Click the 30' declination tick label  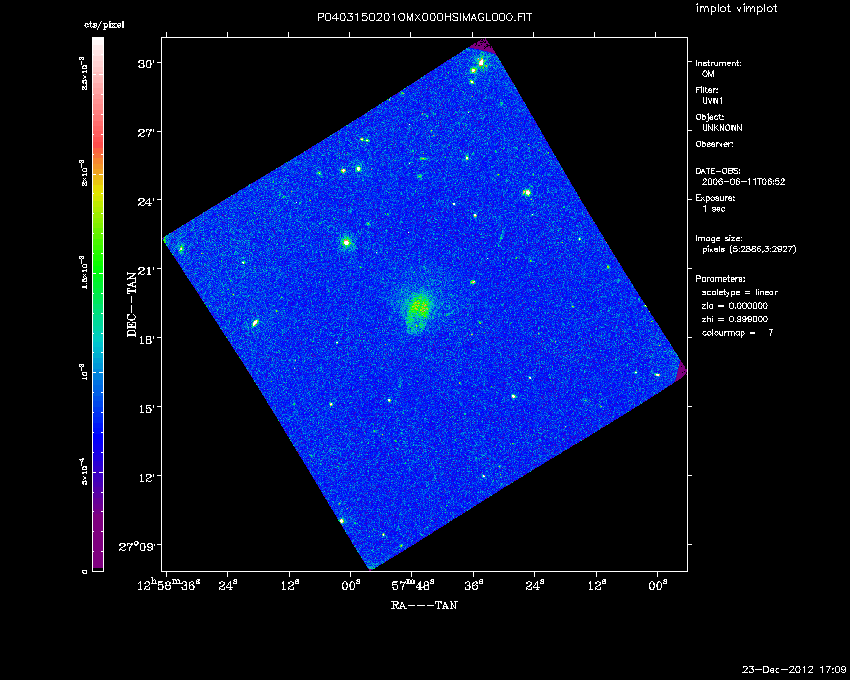click(x=146, y=63)
